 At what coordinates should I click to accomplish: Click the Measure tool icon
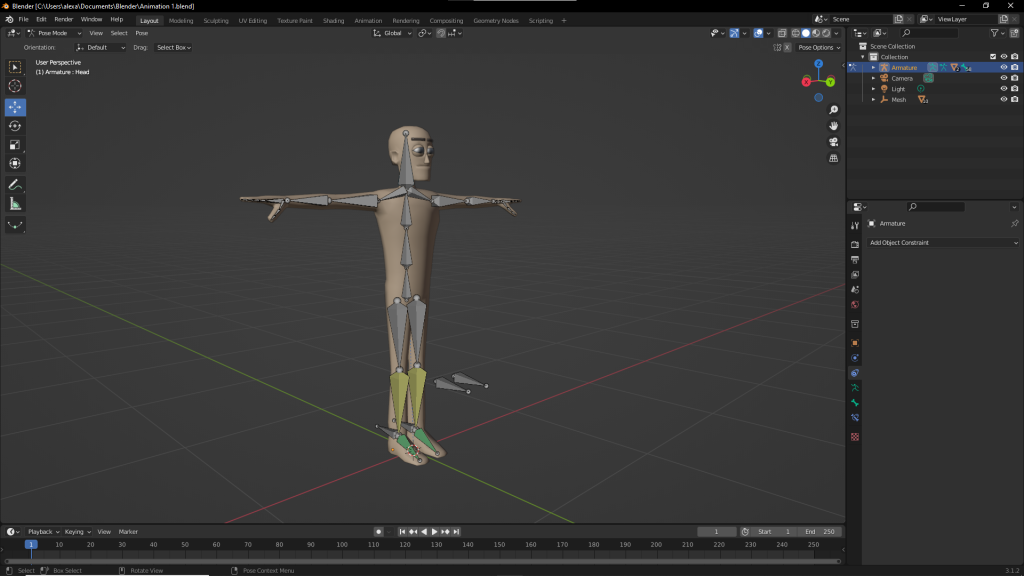(x=15, y=204)
